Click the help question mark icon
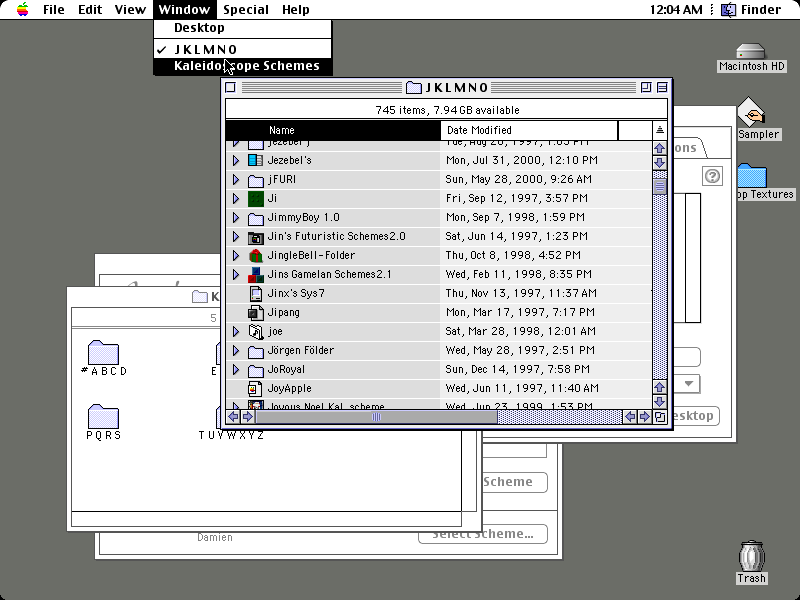This screenshot has width=800, height=600. (712, 176)
